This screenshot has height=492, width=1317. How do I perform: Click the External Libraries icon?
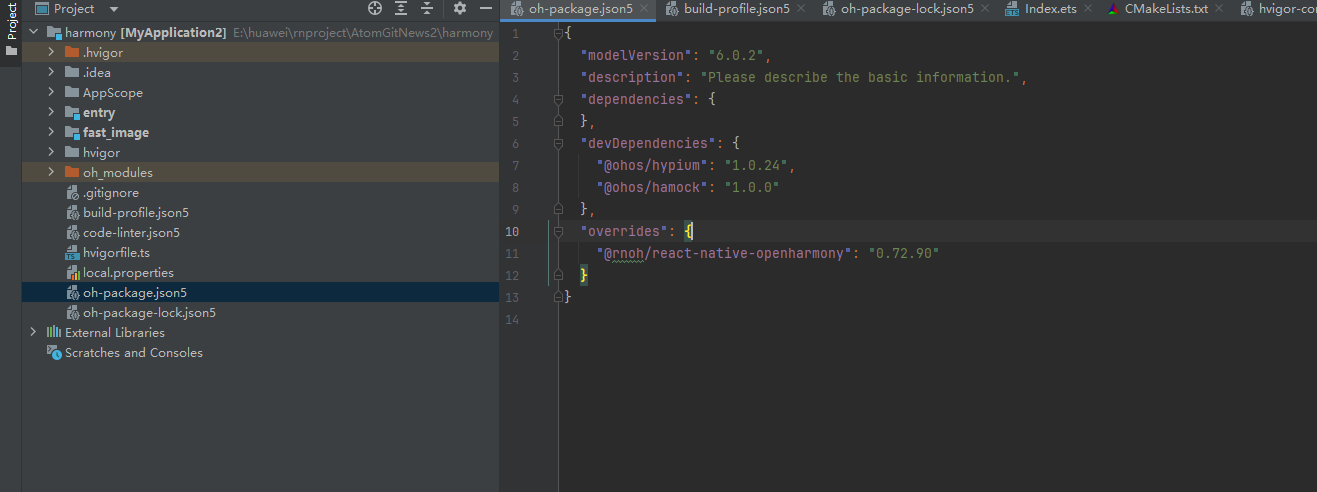click(x=54, y=333)
